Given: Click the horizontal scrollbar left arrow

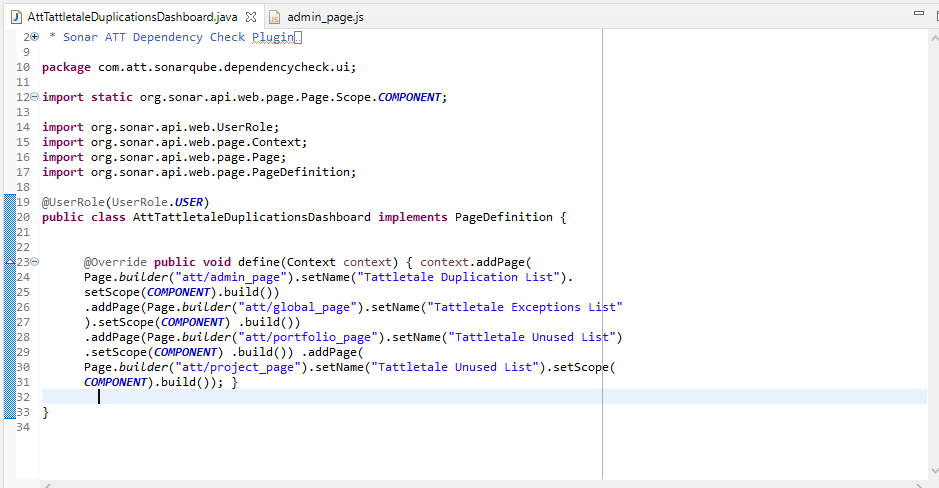Looking at the screenshot, I should [x=48, y=484].
